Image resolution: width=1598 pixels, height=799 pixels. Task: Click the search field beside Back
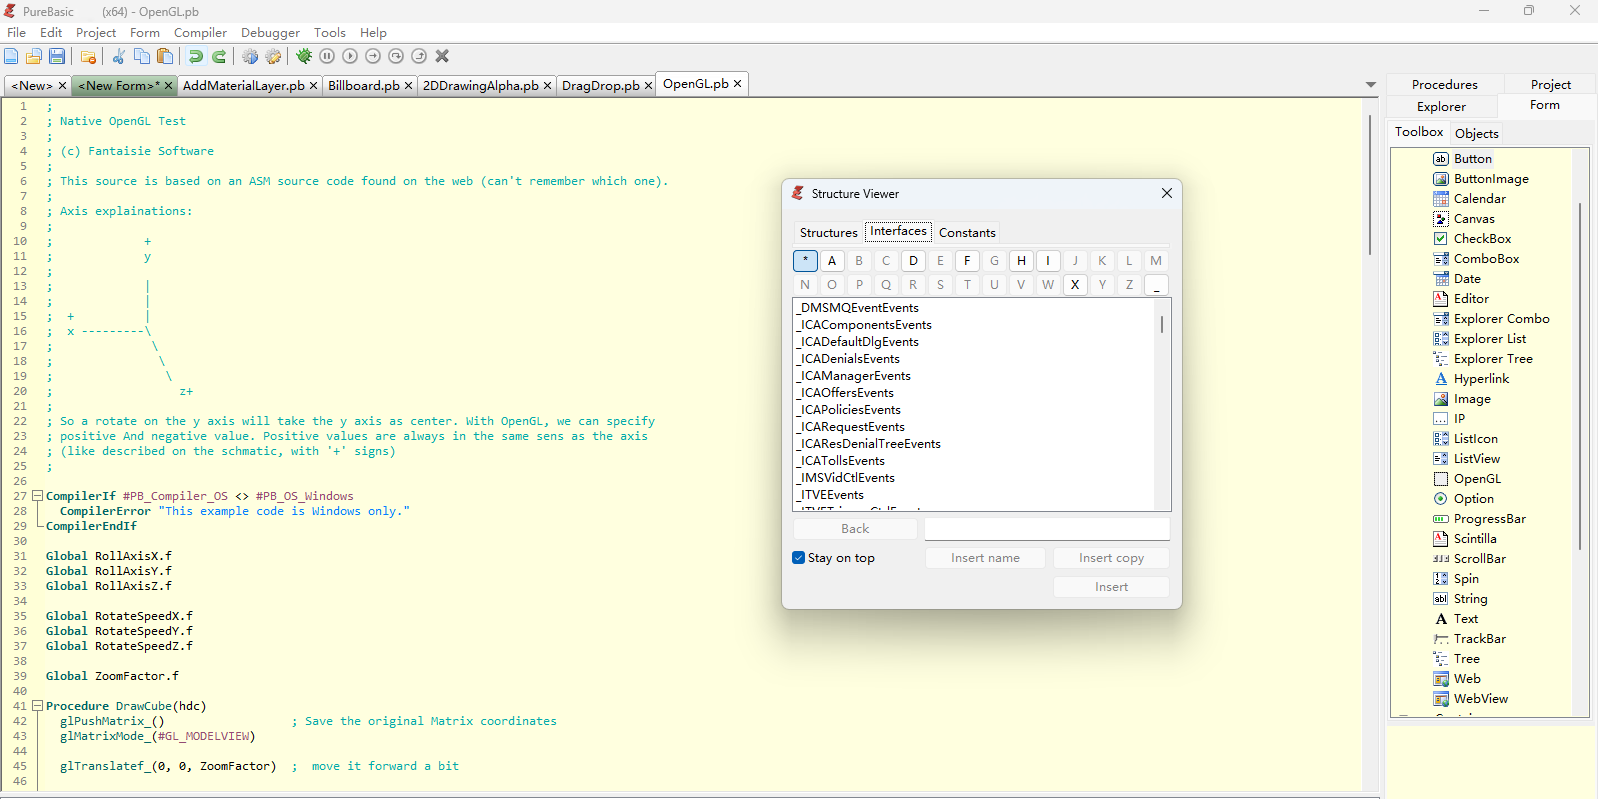tap(1046, 529)
